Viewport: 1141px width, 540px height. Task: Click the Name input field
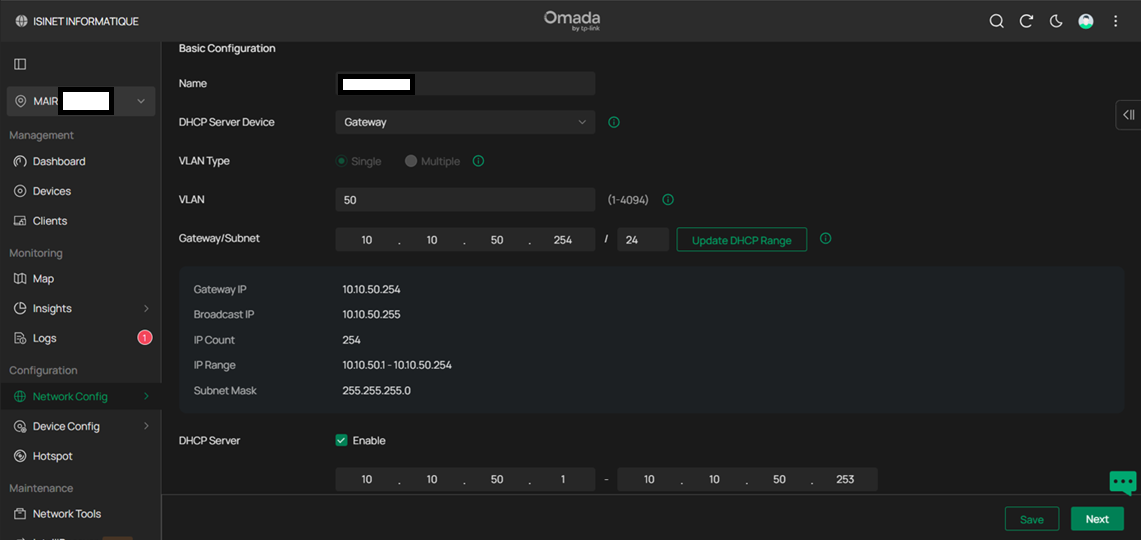(x=465, y=84)
